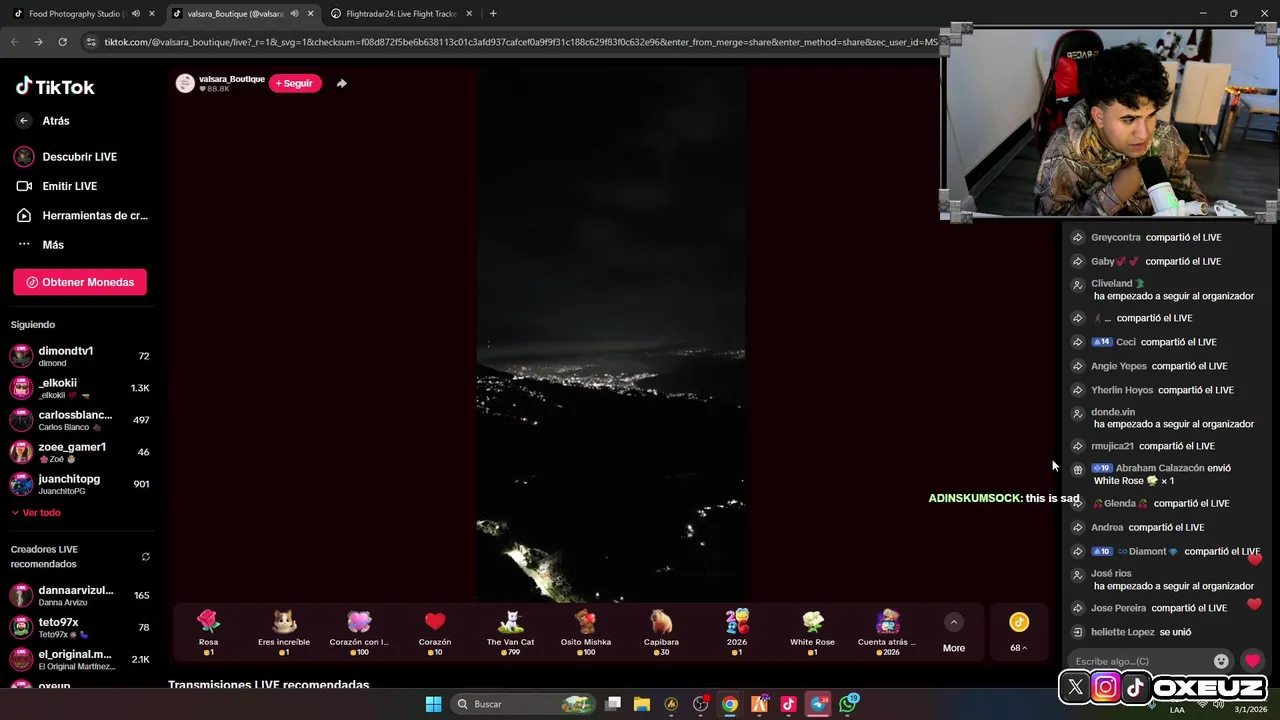
Task: Mute the Food Photography Studio tab audio
Action: pos(135,14)
